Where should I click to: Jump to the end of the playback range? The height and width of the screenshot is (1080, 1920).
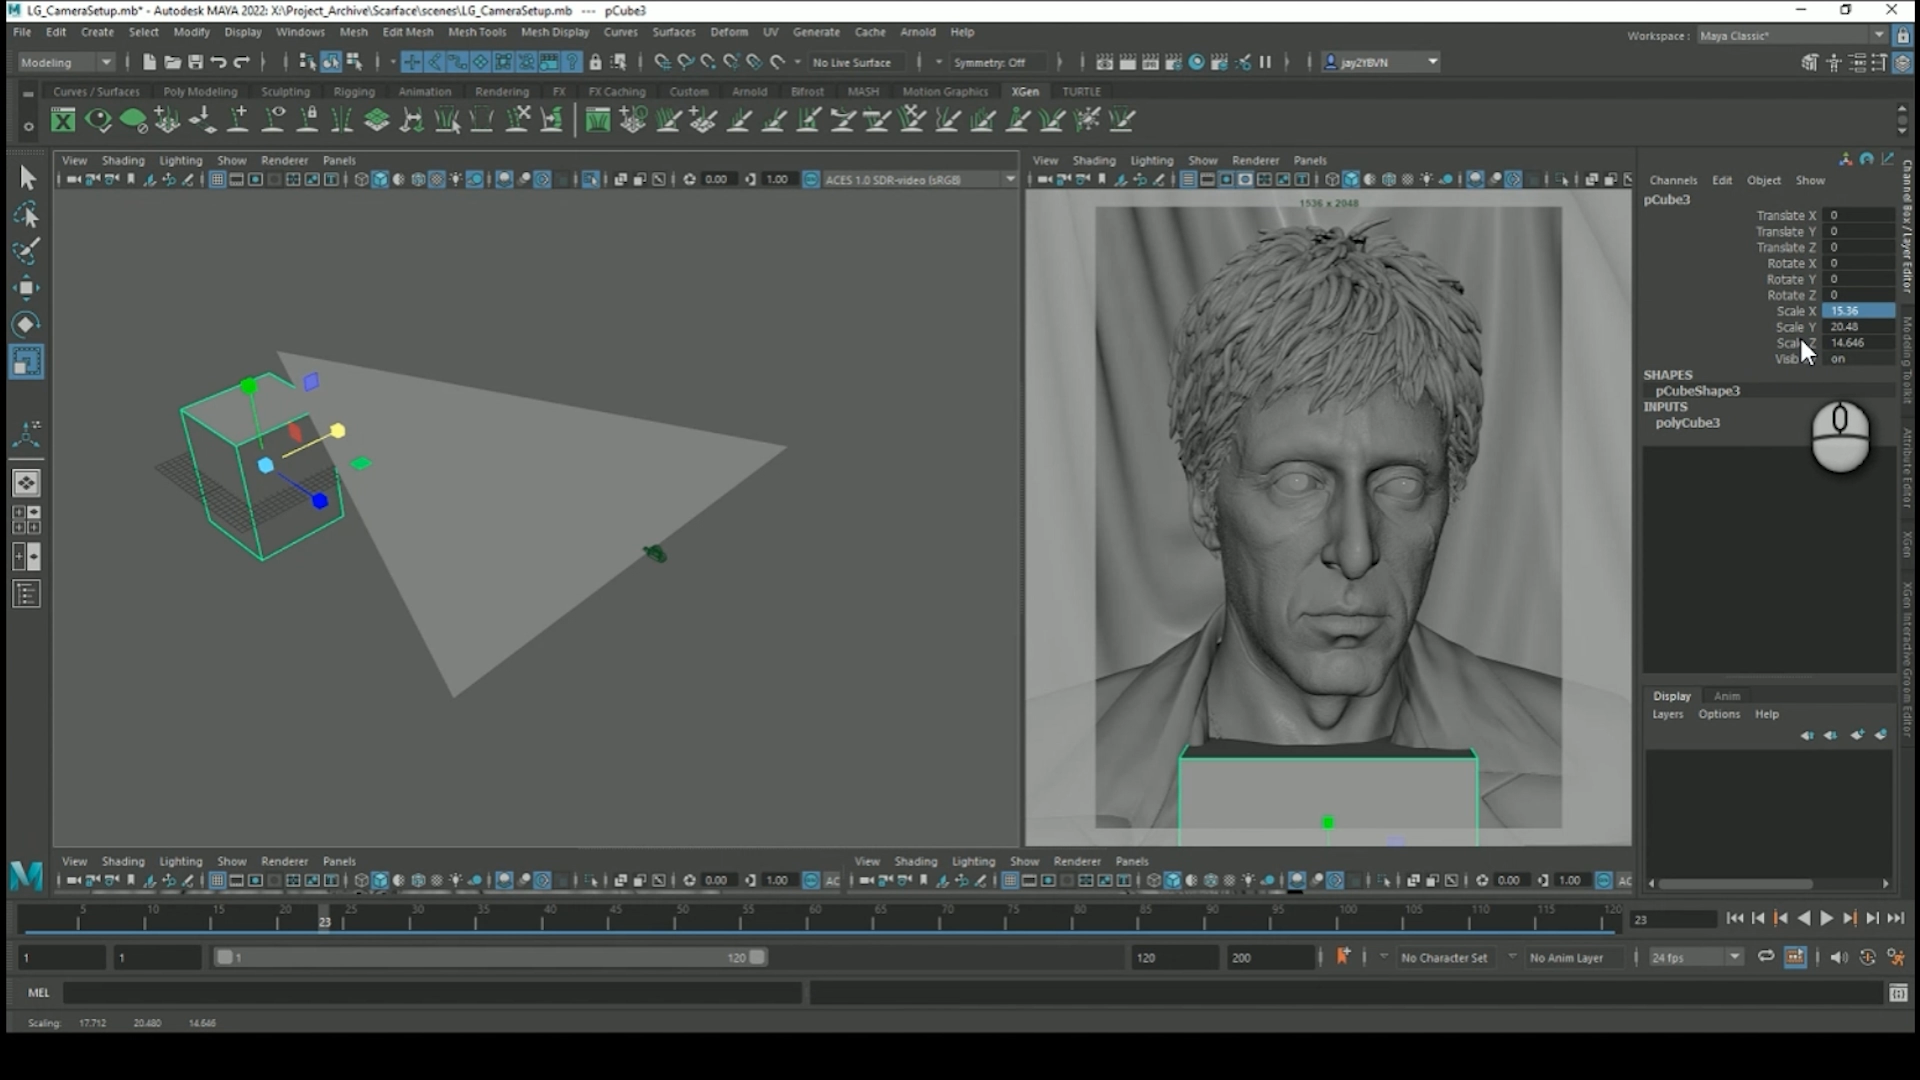pyautogui.click(x=1895, y=918)
